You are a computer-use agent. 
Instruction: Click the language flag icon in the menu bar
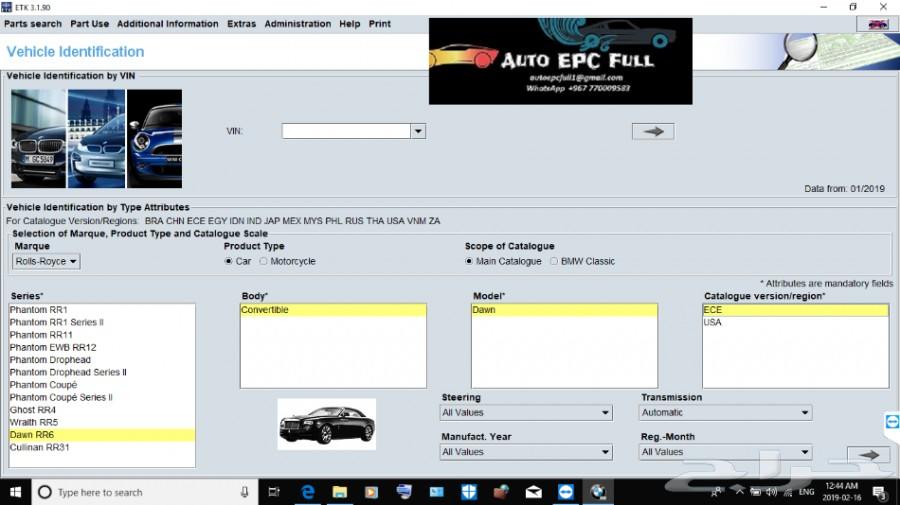877,24
